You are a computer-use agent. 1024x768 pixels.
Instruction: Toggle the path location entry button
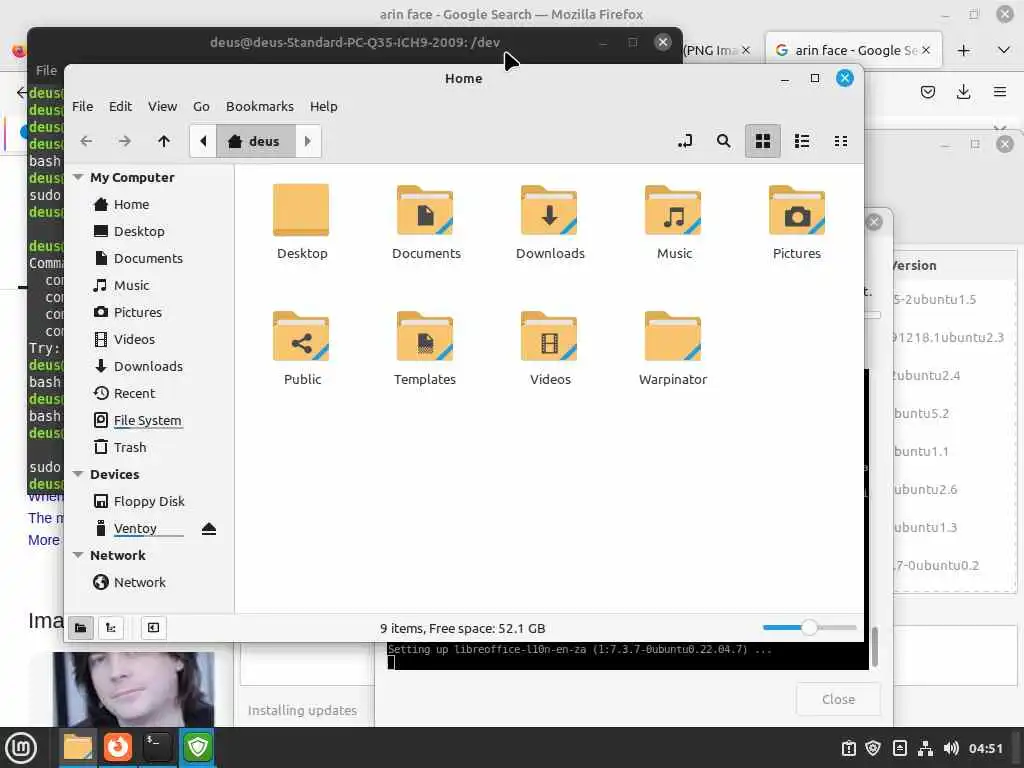coord(685,141)
